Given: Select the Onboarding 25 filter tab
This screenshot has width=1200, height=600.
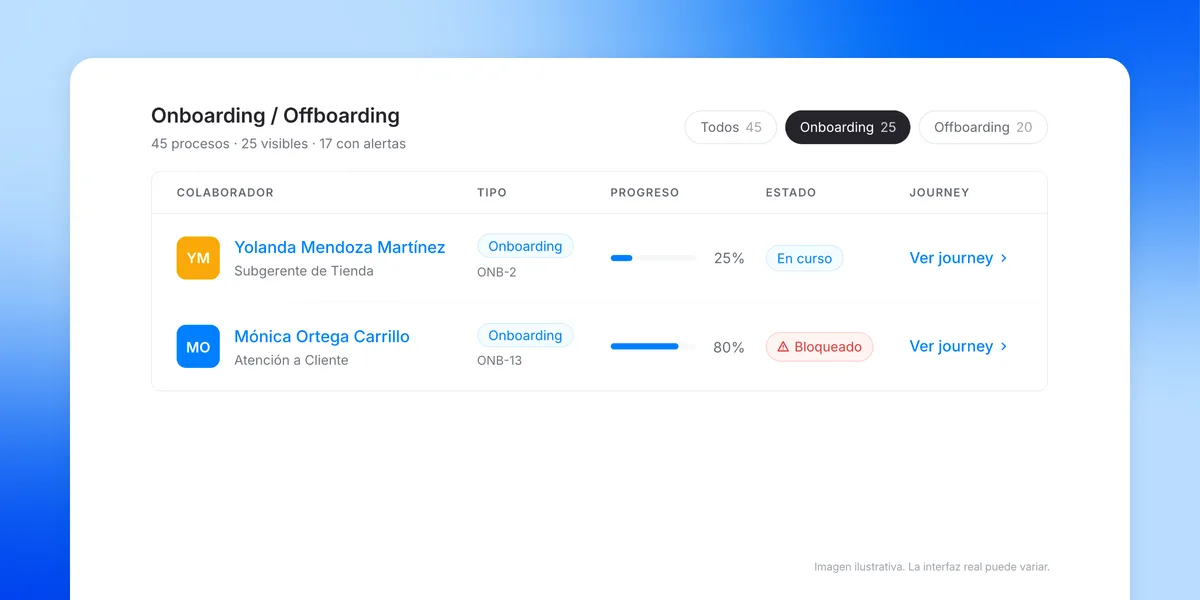Looking at the screenshot, I should 848,127.
